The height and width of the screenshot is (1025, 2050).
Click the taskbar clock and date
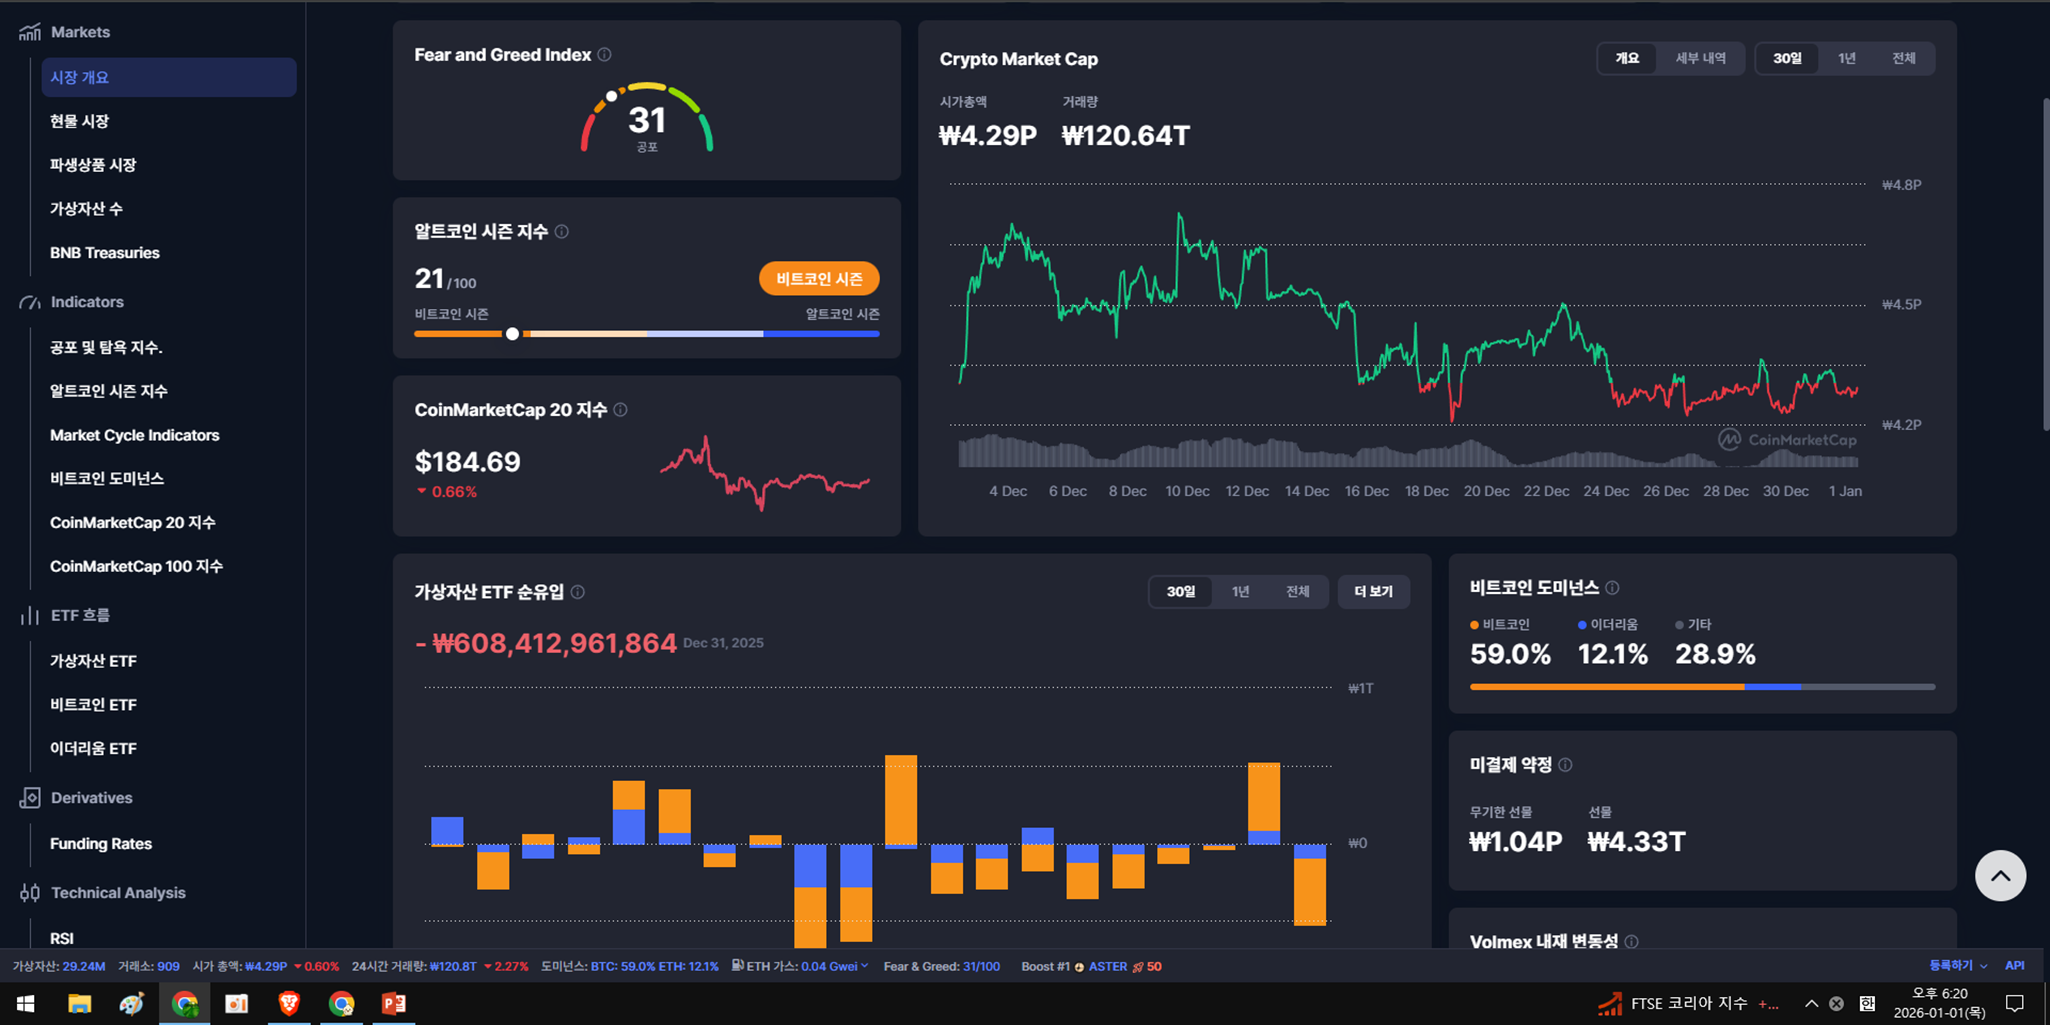point(1939,1003)
